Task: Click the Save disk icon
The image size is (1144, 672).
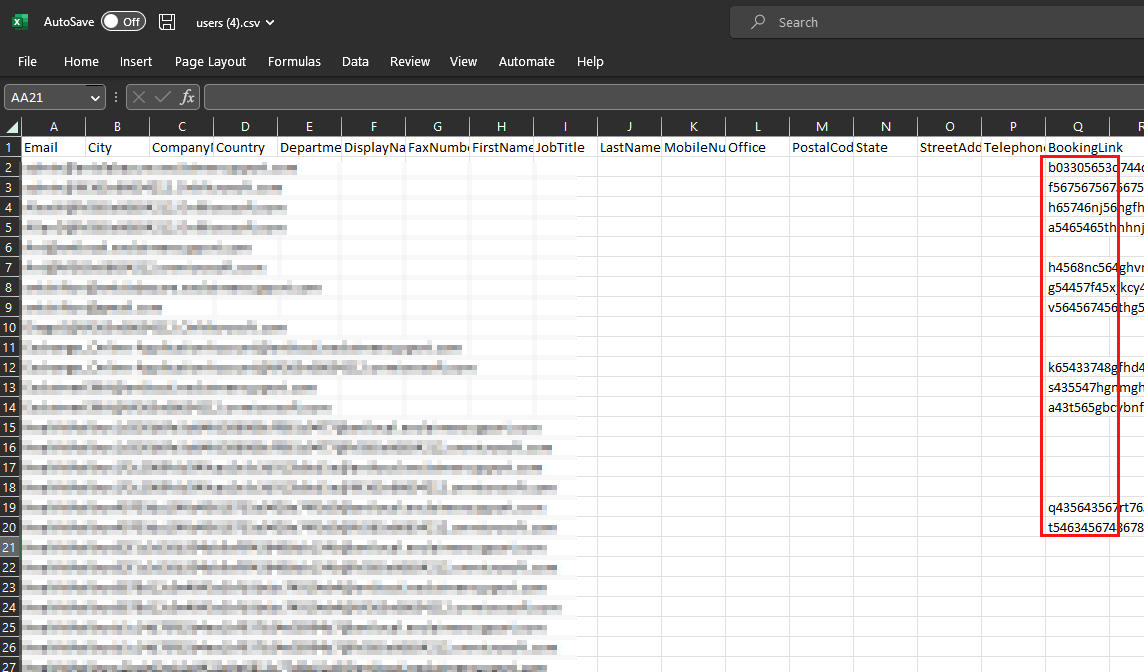Action: (167, 21)
